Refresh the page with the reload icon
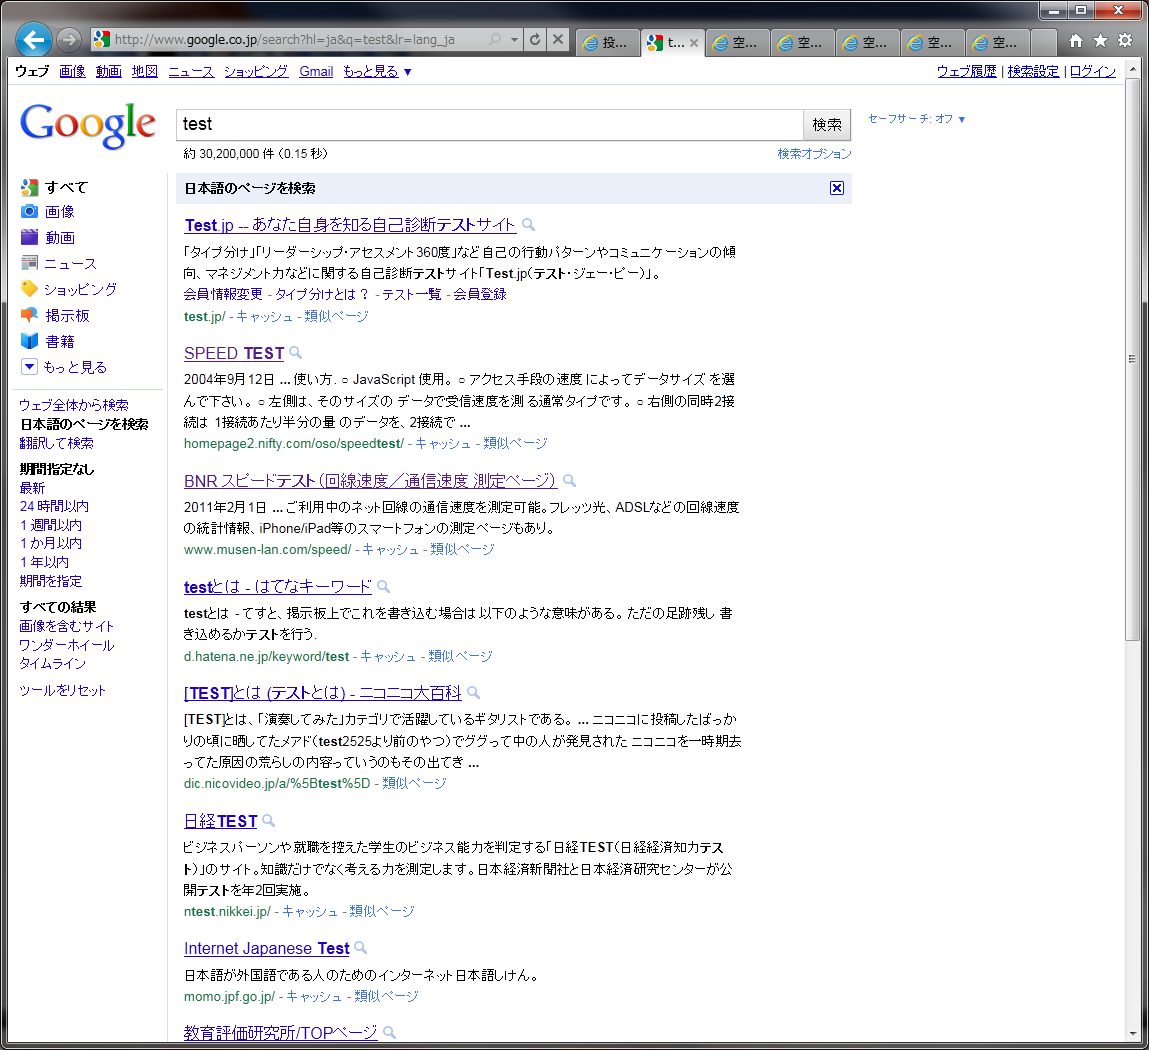Viewport: 1149px width, 1050px height. 535,40
